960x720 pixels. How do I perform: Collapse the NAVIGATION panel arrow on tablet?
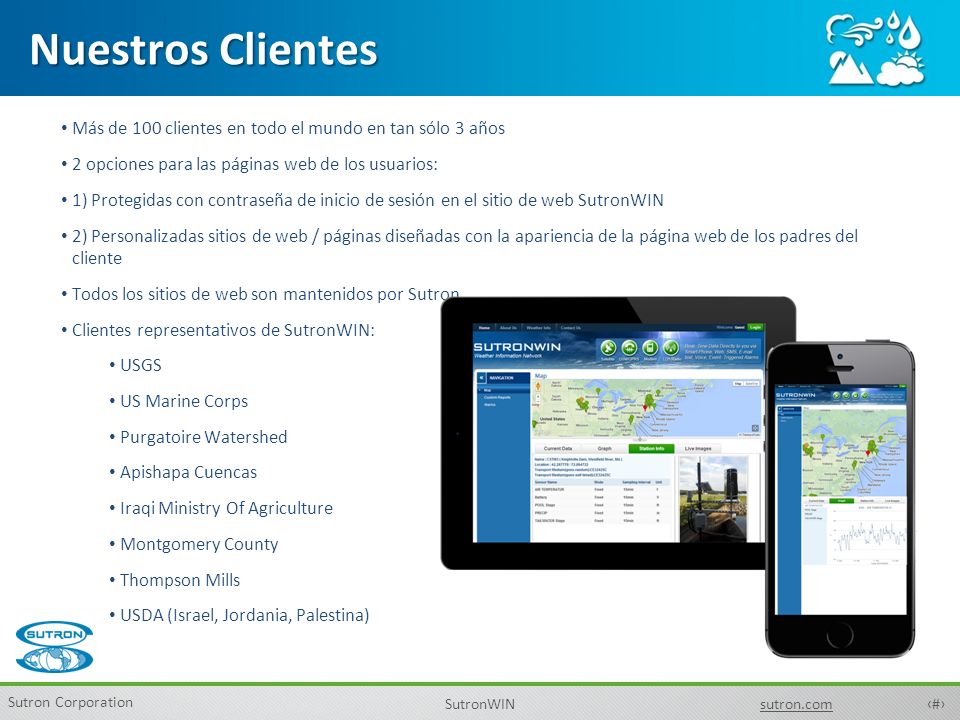pos(481,378)
